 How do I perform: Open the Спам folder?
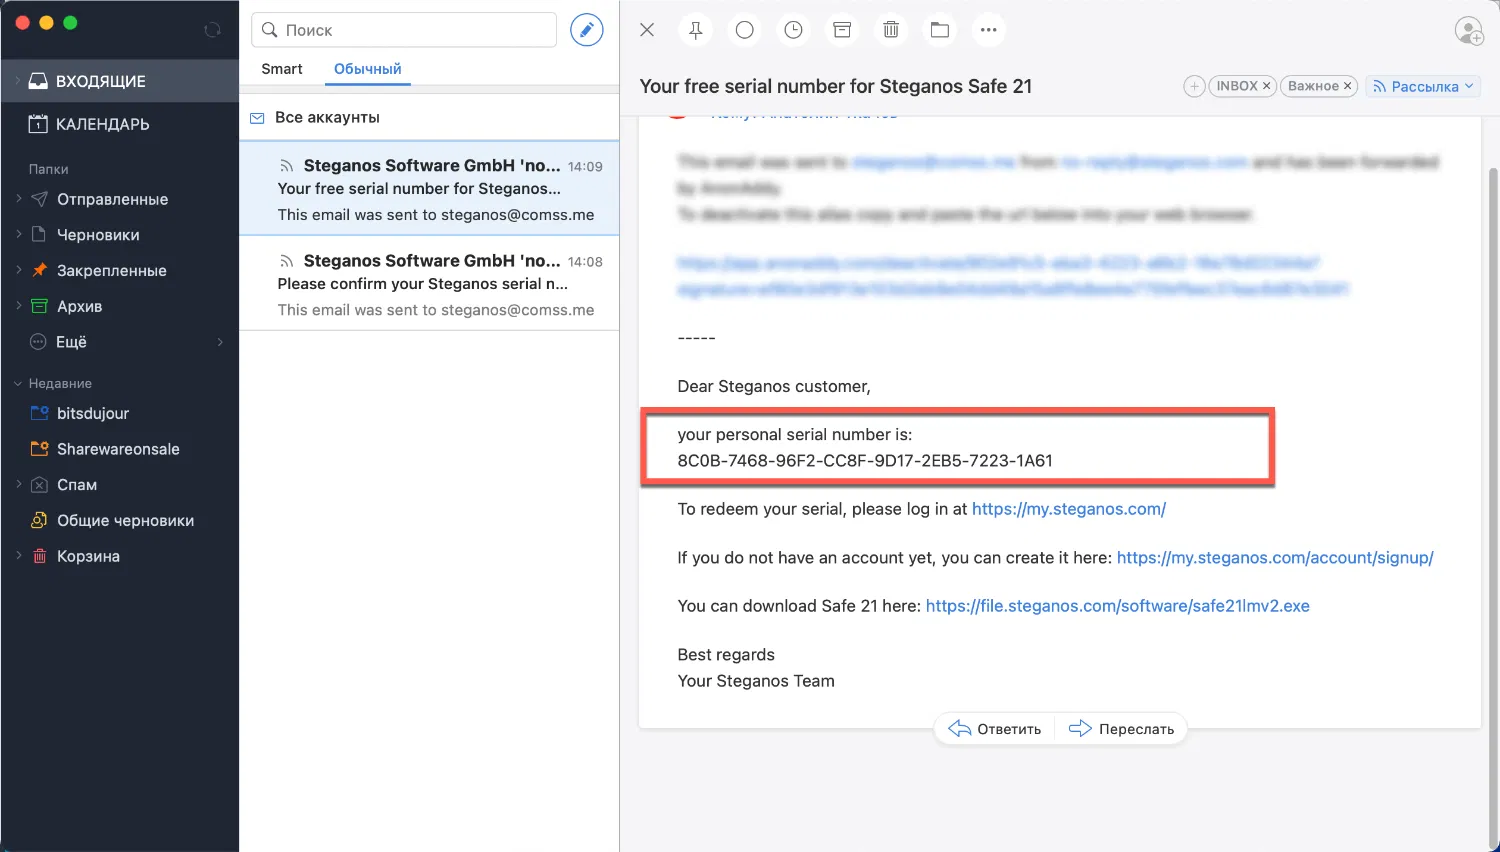[x=76, y=485]
